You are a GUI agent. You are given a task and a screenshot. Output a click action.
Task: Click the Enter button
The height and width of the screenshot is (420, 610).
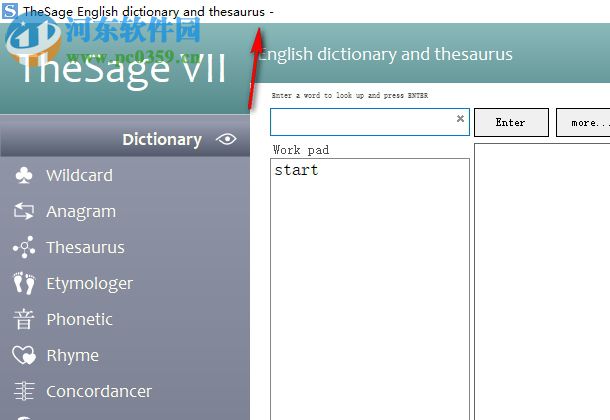(511, 122)
